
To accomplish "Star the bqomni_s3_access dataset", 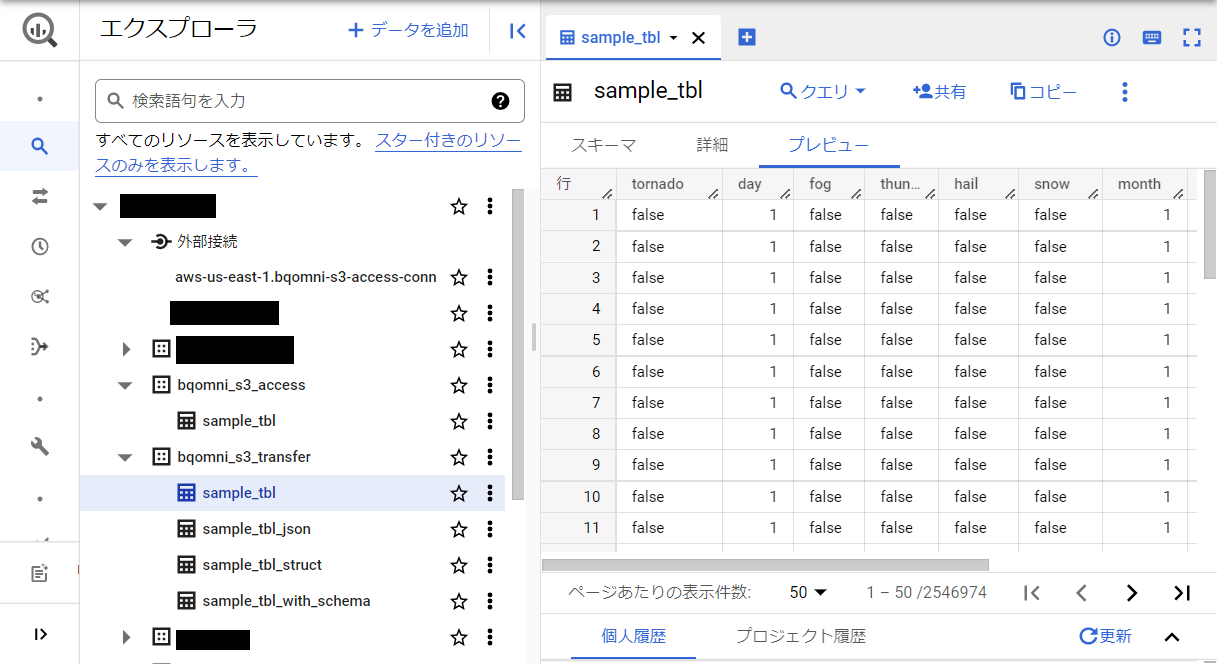I will point(459,385).
